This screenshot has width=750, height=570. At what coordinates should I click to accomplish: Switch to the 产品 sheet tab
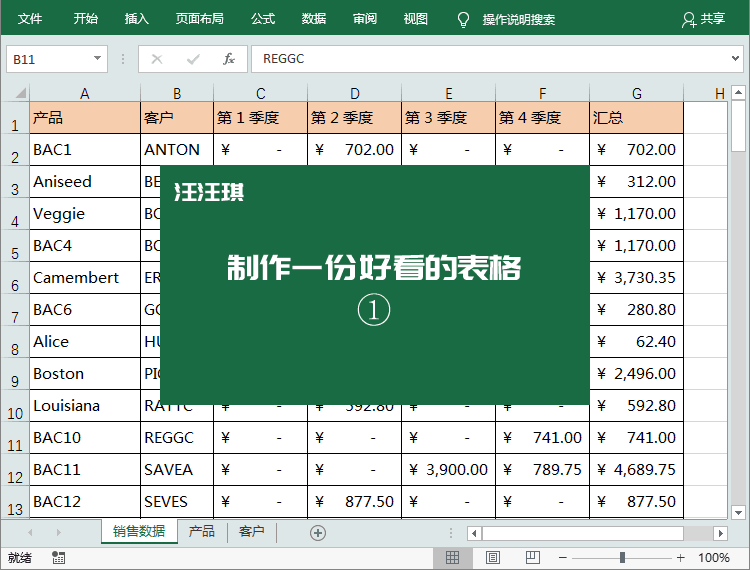tap(202, 532)
